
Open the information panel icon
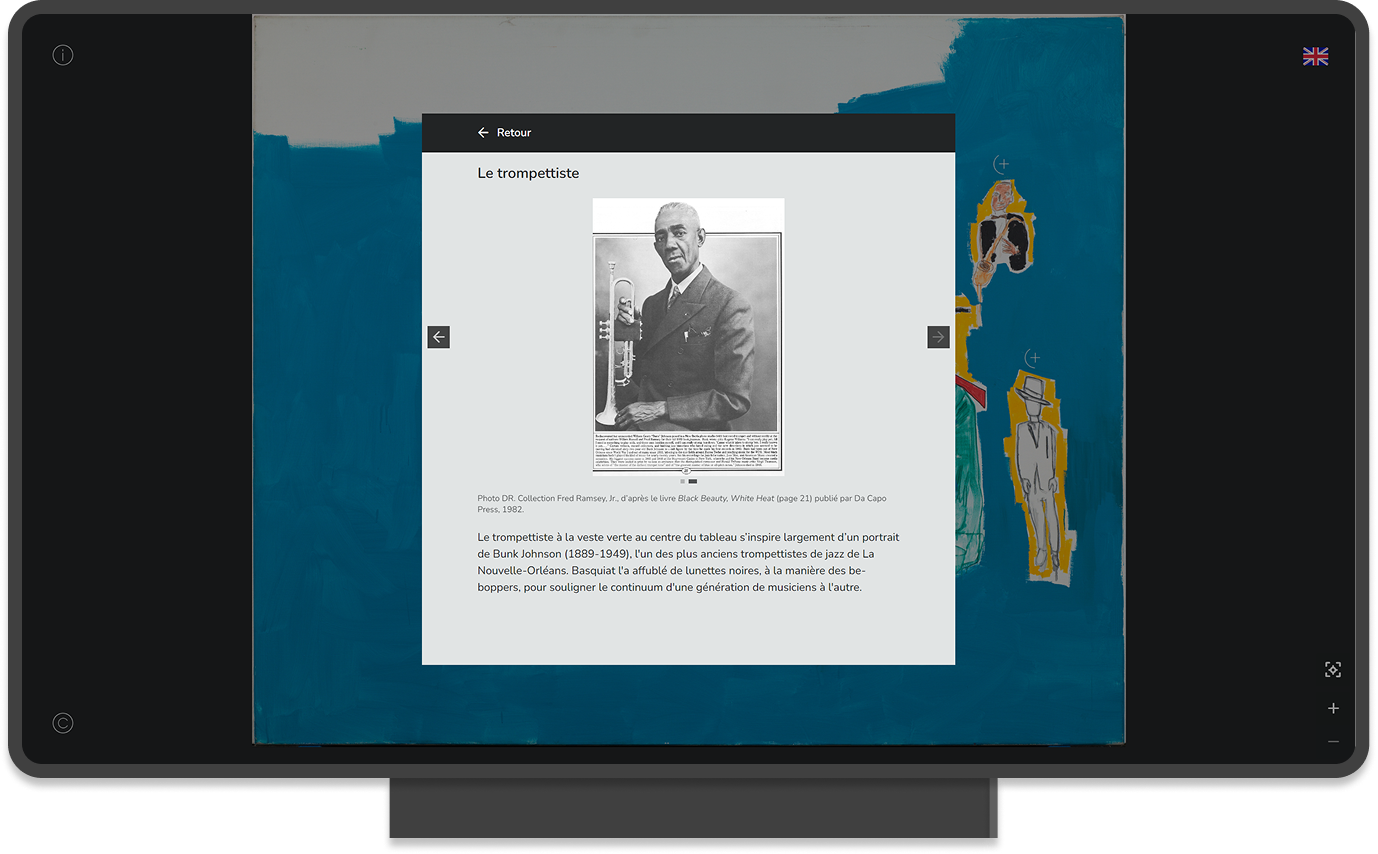pos(63,55)
